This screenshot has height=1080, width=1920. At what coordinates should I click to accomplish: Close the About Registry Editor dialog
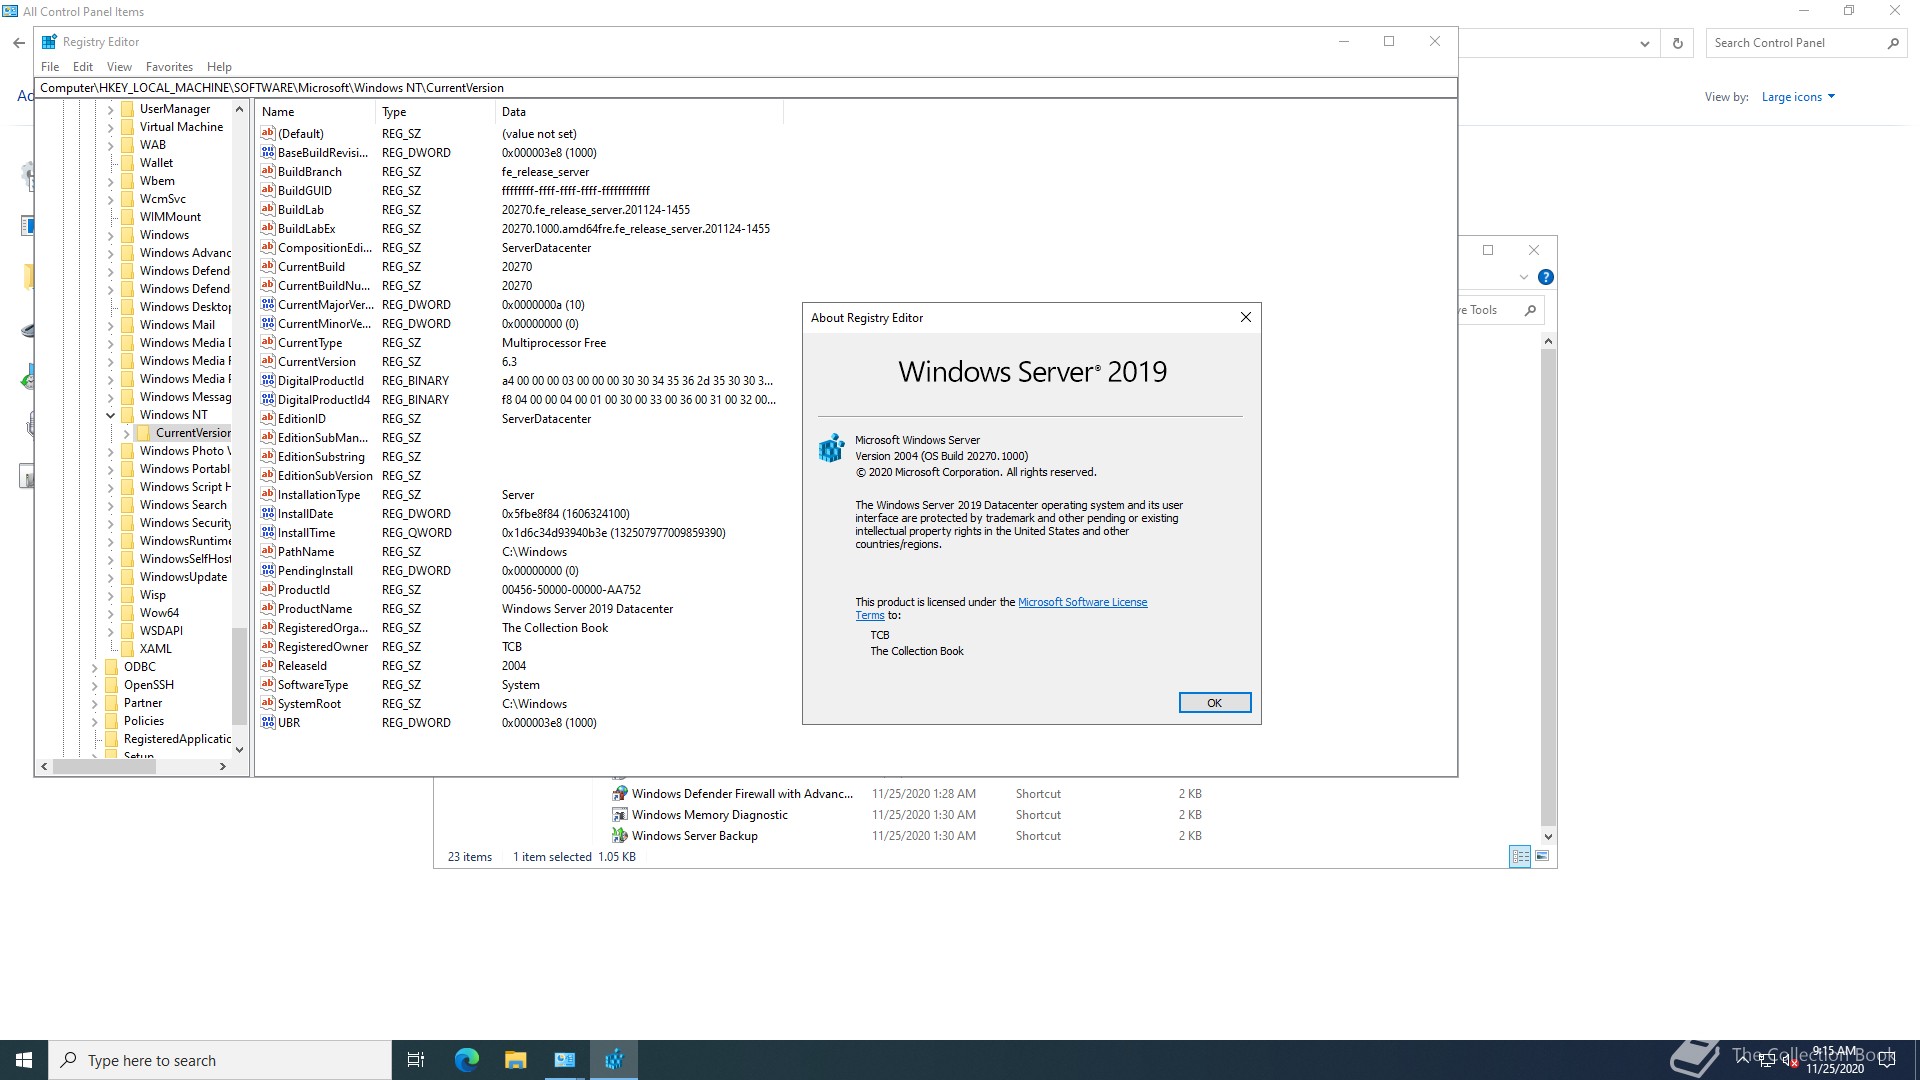click(1245, 318)
